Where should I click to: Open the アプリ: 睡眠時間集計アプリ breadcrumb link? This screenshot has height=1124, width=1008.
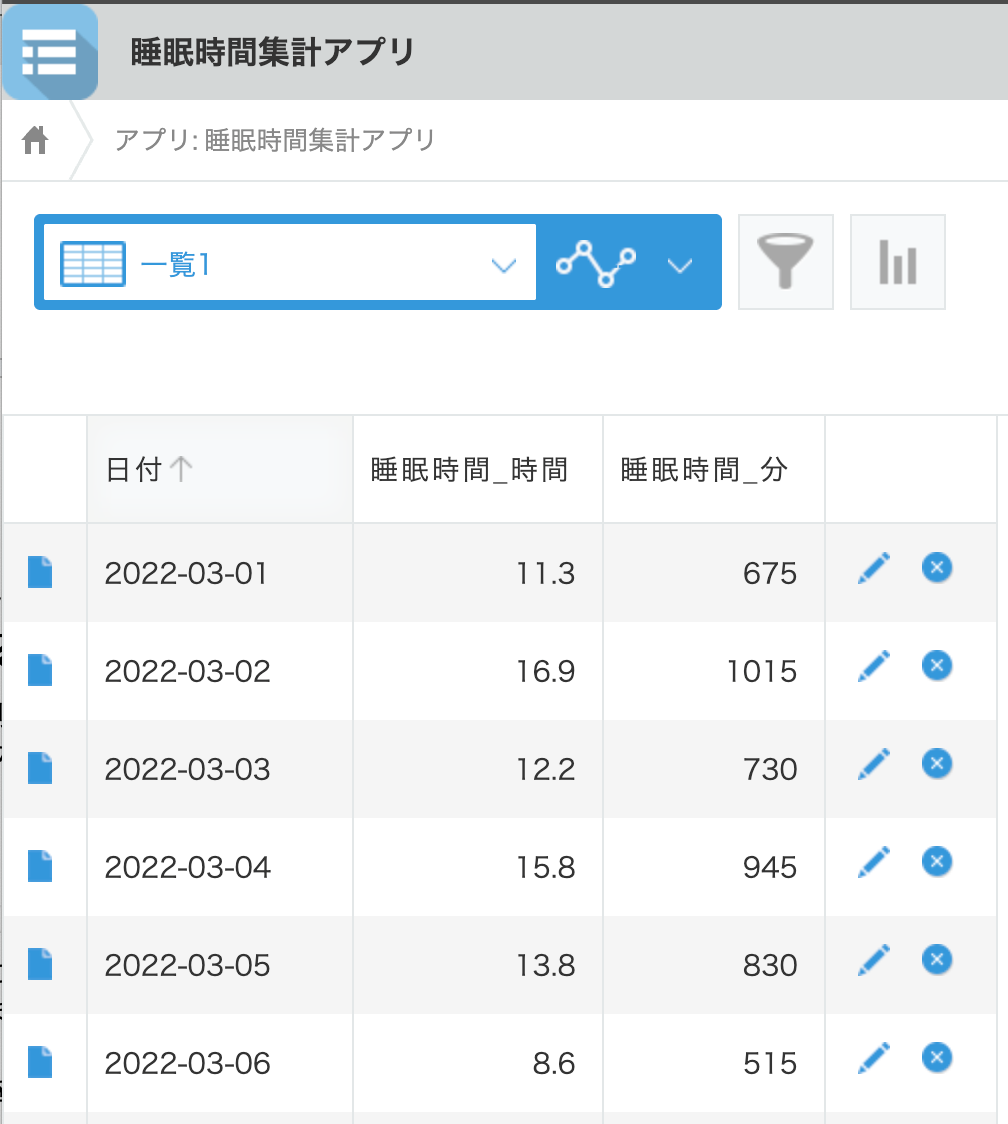(275, 140)
